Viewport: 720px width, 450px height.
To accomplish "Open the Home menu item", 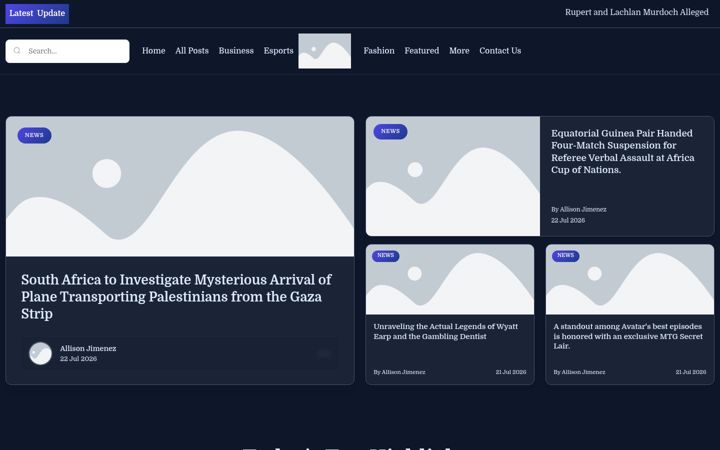I will [153, 51].
